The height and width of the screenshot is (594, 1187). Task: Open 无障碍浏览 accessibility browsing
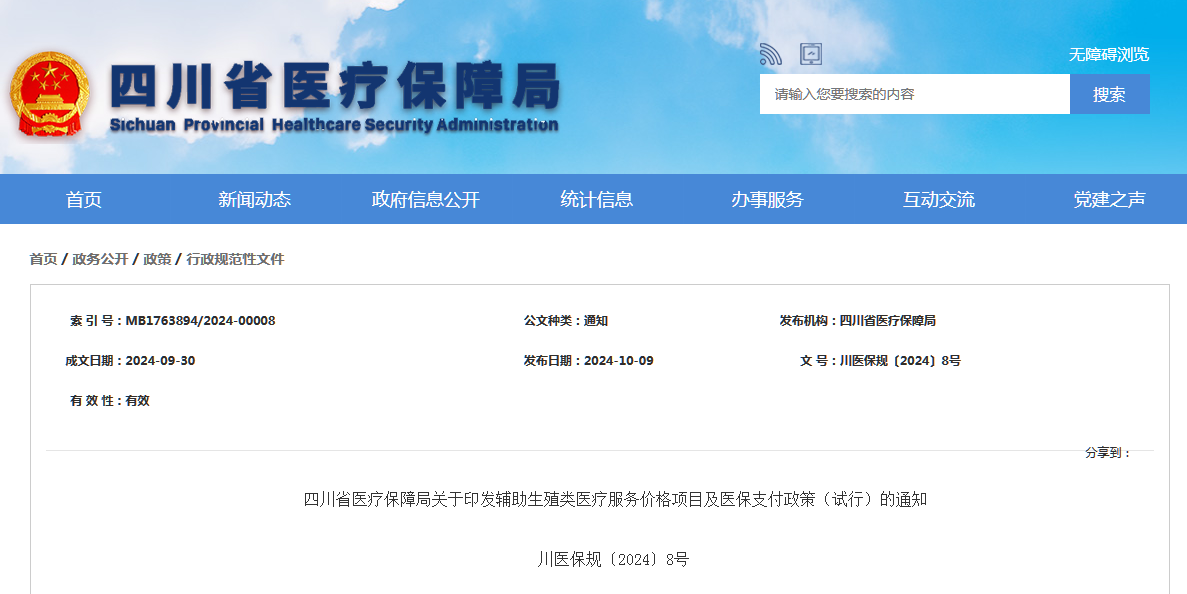[1110, 55]
